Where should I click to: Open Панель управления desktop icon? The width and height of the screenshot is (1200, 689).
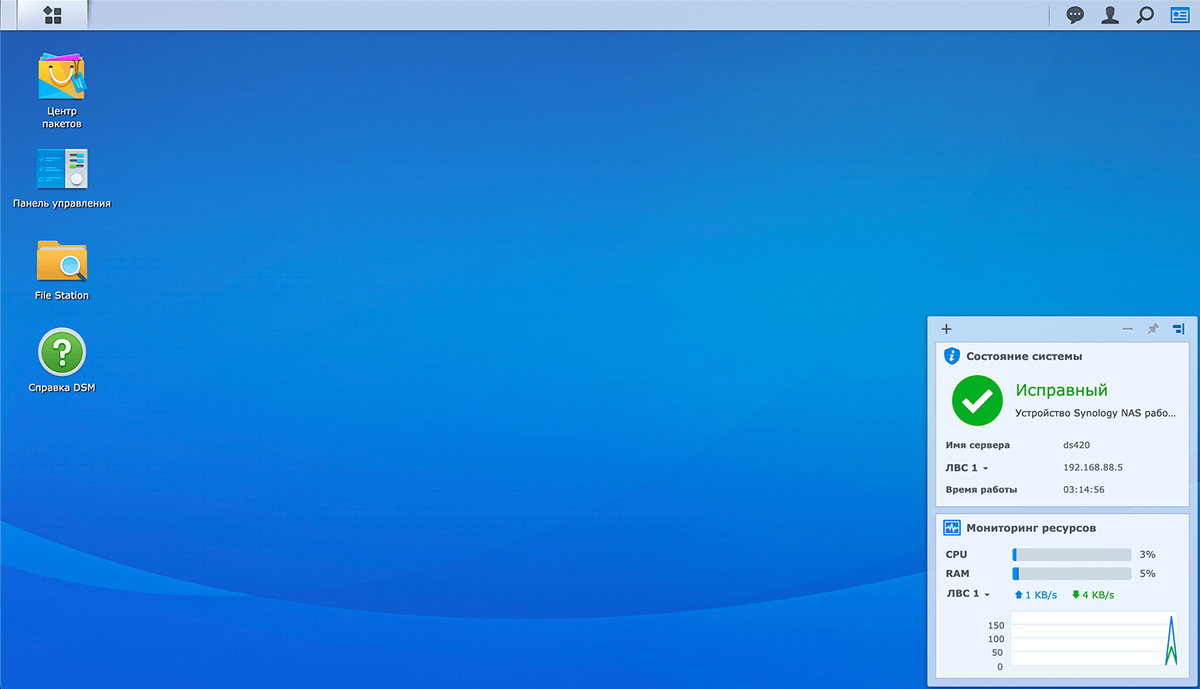[62, 178]
